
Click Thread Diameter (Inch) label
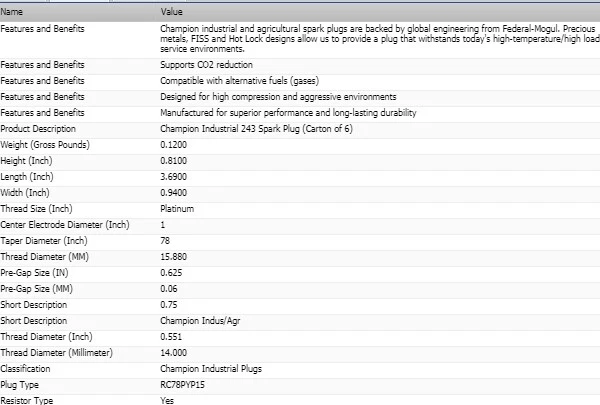click(x=46, y=337)
